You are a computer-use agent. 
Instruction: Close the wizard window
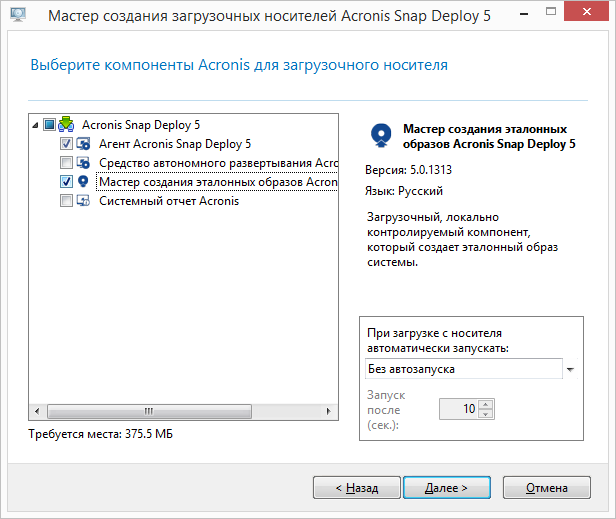tap(587, 11)
